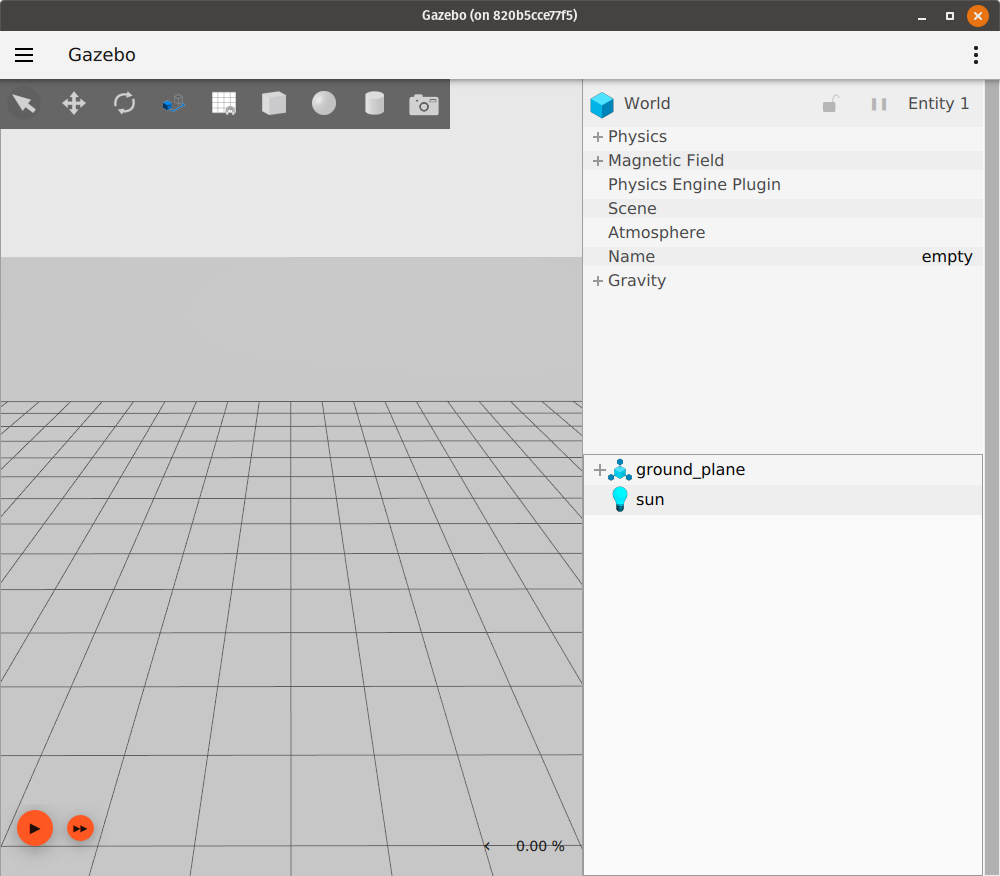Viewport: 1000px width, 876px height.
Task: Select the arrow selection tool
Action: click(23, 103)
